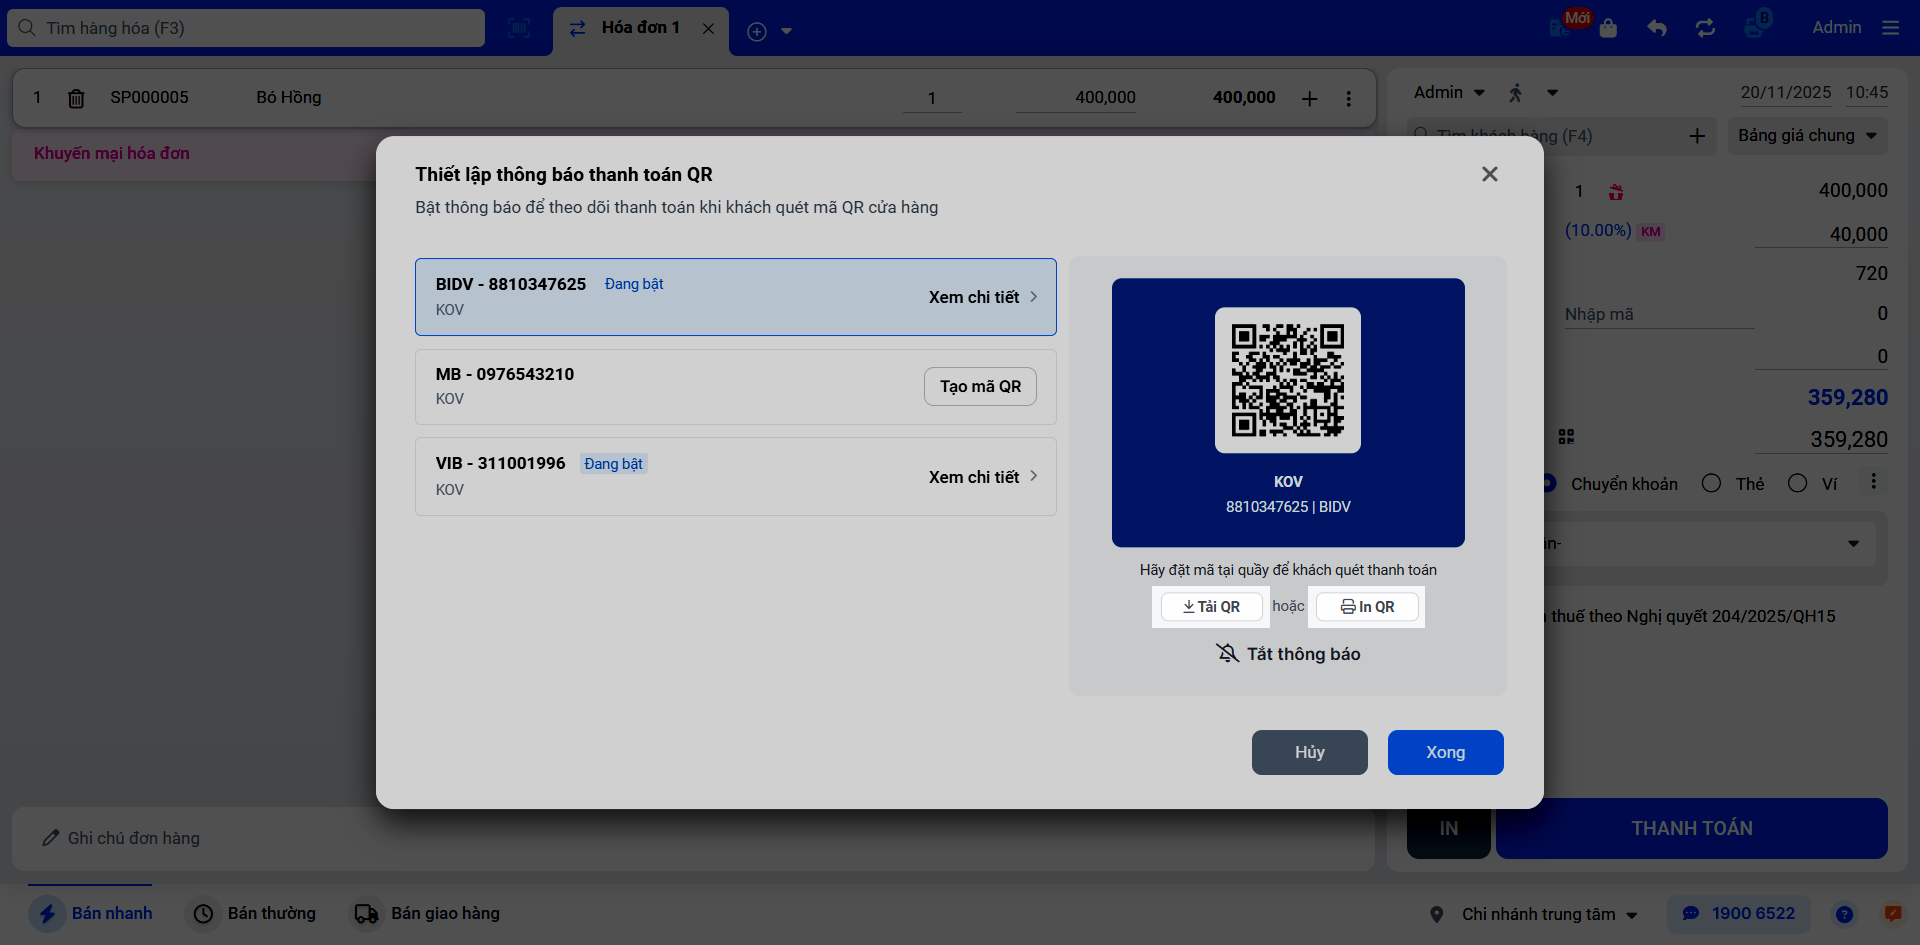Open more options for the Bó Hồng row
The image size is (1920, 945).
point(1349,98)
